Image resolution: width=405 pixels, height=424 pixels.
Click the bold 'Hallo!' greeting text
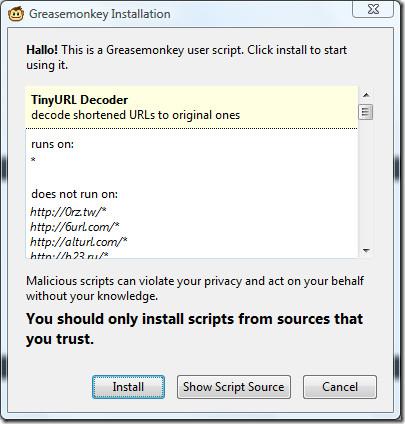coord(42,50)
